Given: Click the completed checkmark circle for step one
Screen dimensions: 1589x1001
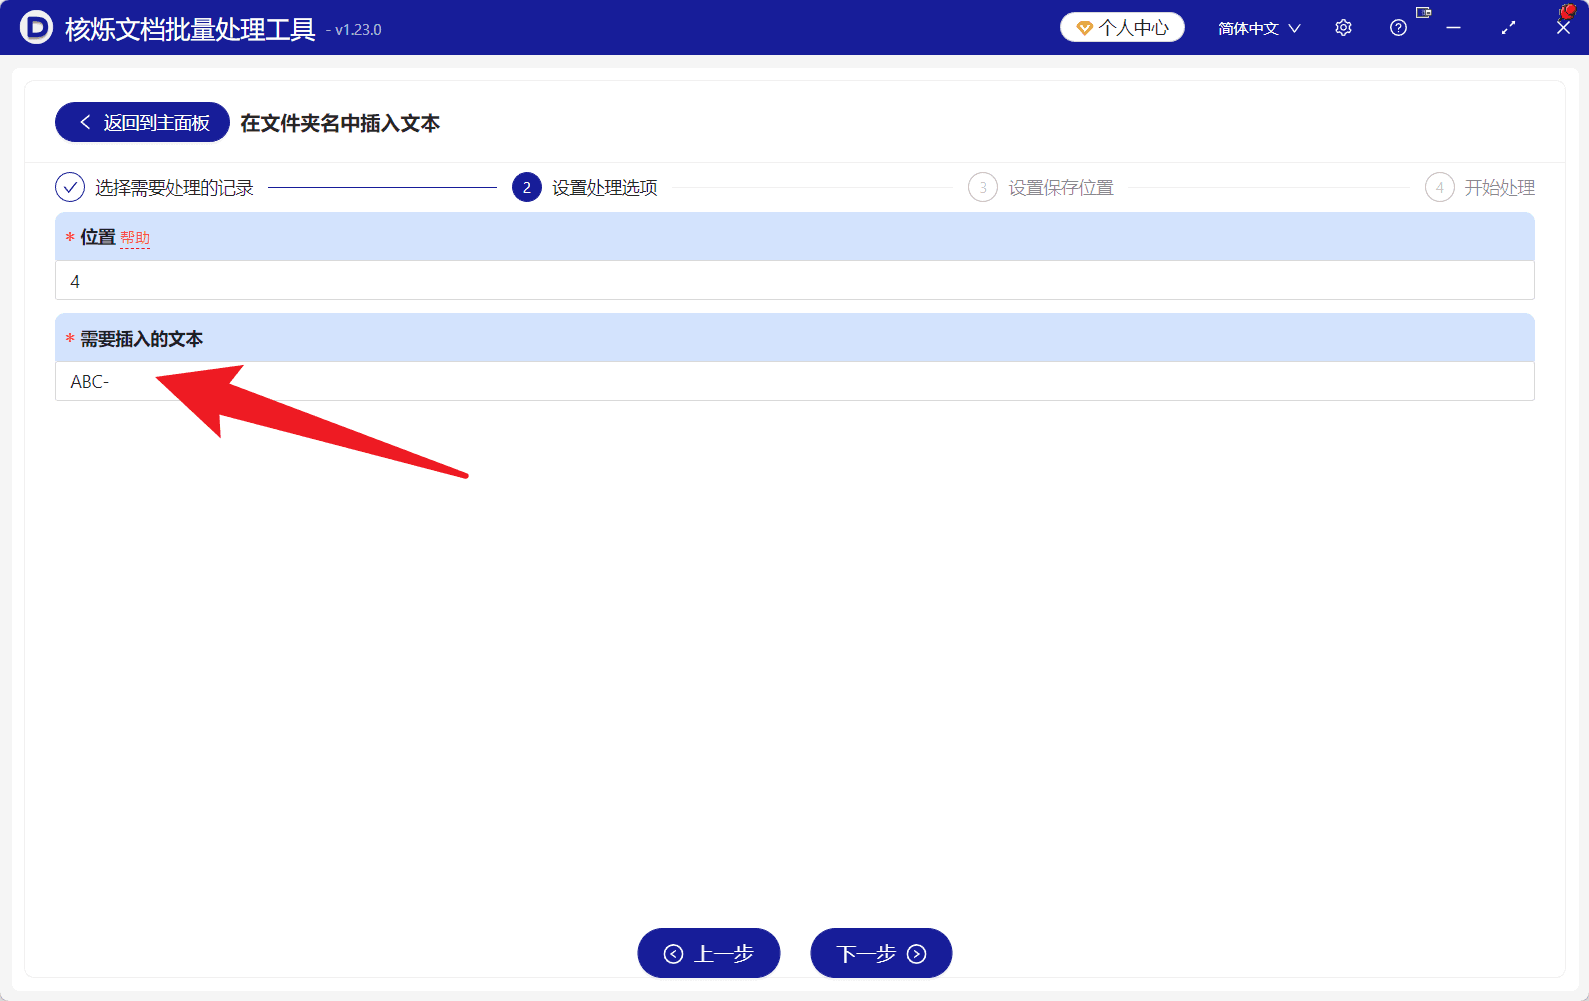Looking at the screenshot, I should (70, 187).
